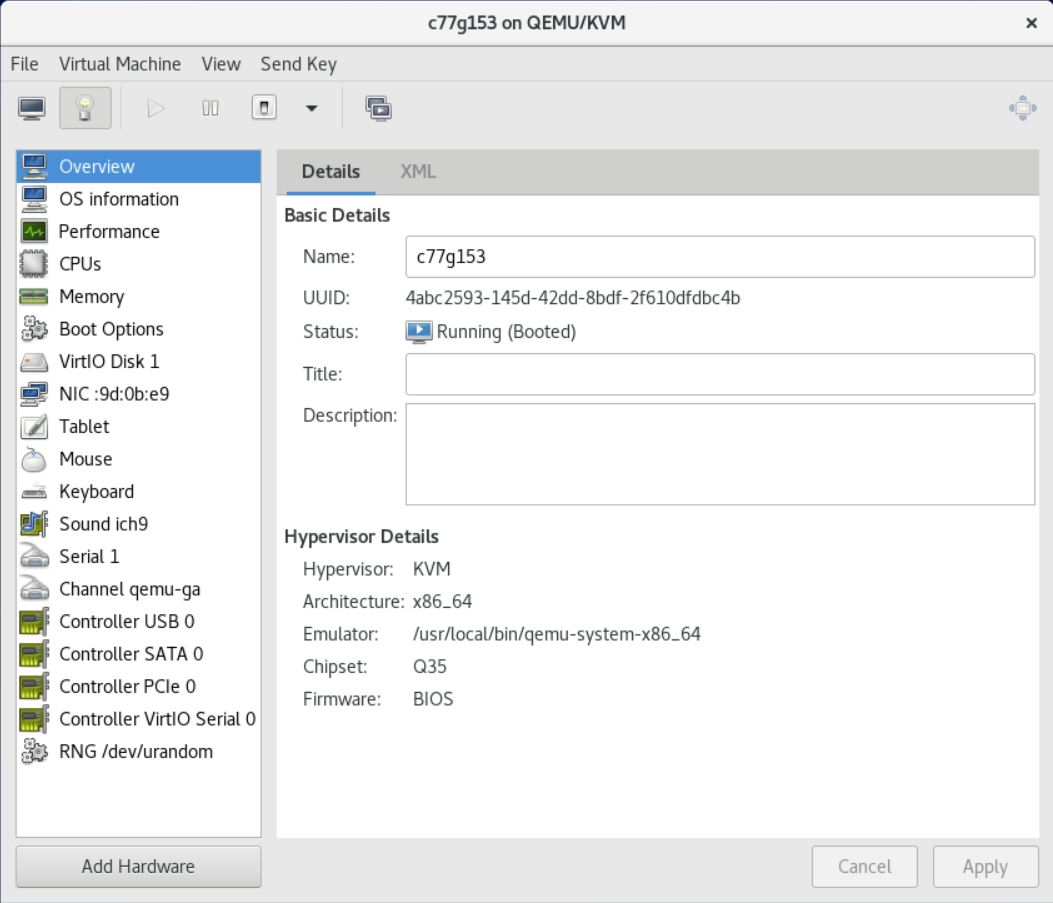The width and height of the screenshot is (1053, 903).
Task: Select Controller USB 0
Action: pos(138,621)
